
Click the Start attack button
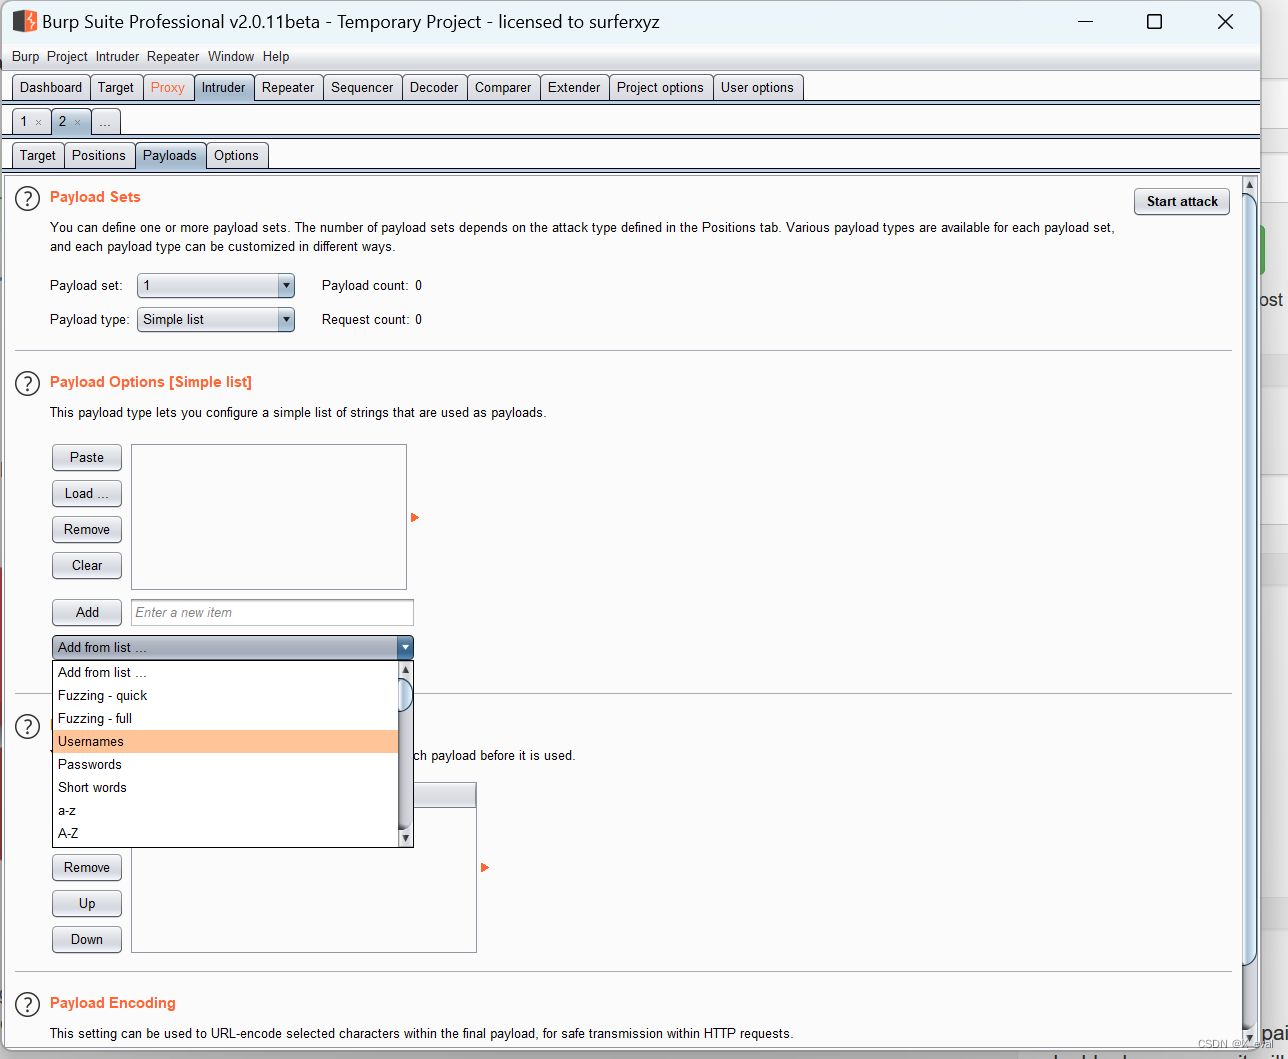pyautogui.click(x=1182, y=201)
